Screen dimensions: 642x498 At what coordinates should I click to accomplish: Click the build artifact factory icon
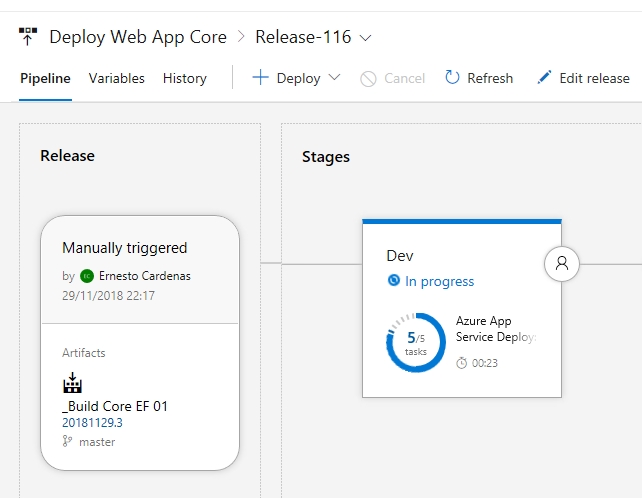coord(72,383)
